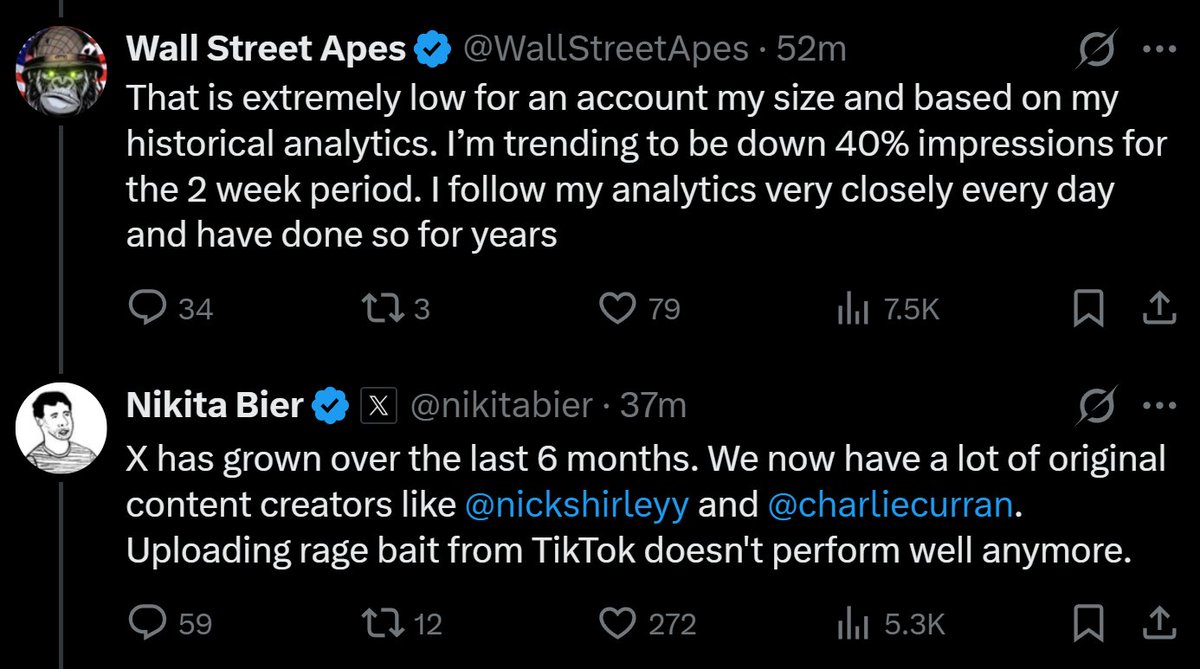Share the Wall Street Apes post
This screenshot has height=669, width=1200.
pyautogui.click(x=1156, y=311)
